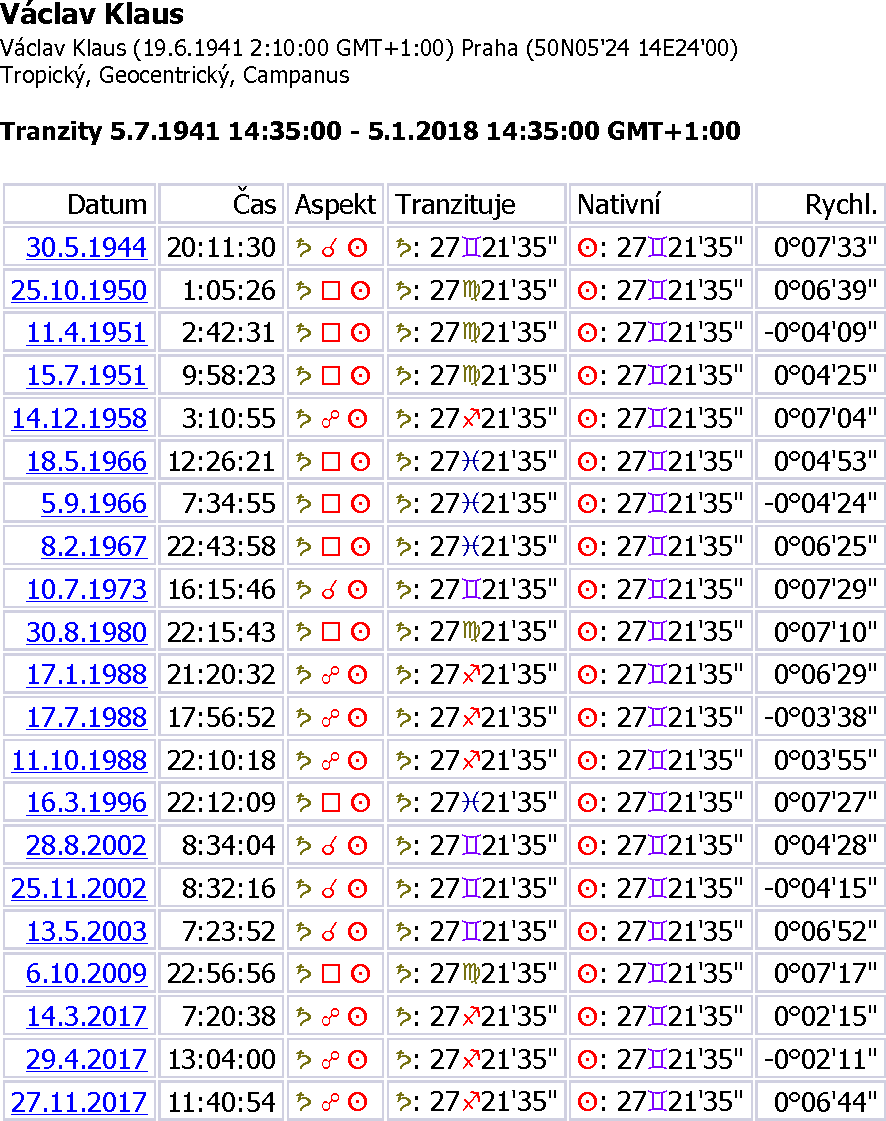Click the 25.10.1950 transit date
The image size is (886, 1121).
(x=79, y=290)
